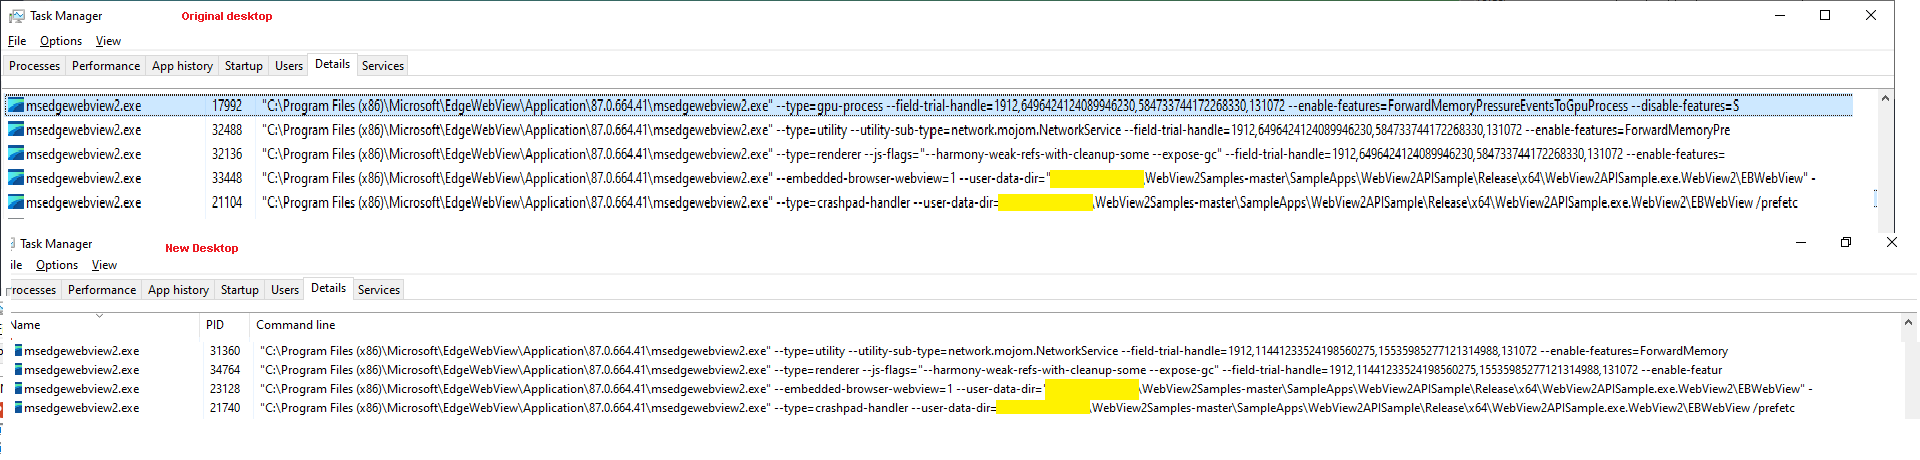The height and width of the screenshot is (460, 1920).
Task: Switch to Users tab in lower Task Manager
Action: (x=285, y=290)
